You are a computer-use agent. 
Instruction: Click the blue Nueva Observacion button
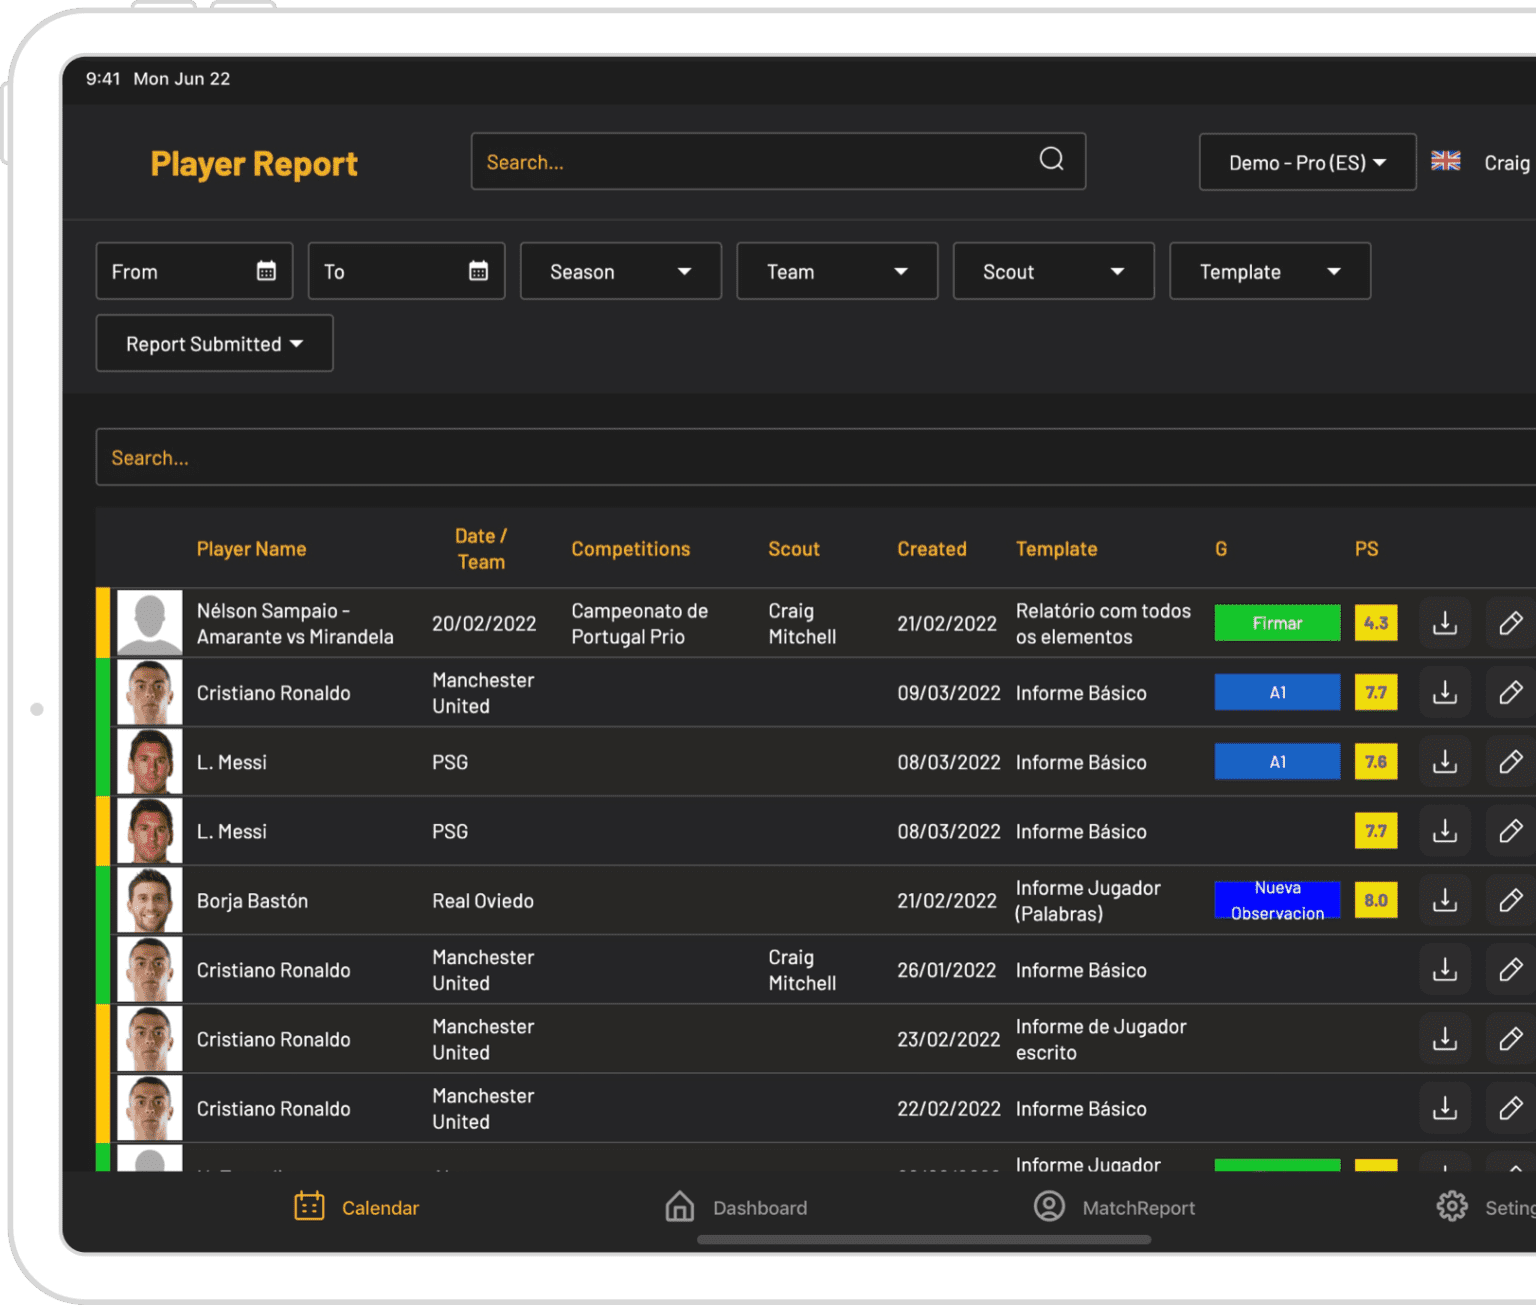click(x=1277, y=900)
